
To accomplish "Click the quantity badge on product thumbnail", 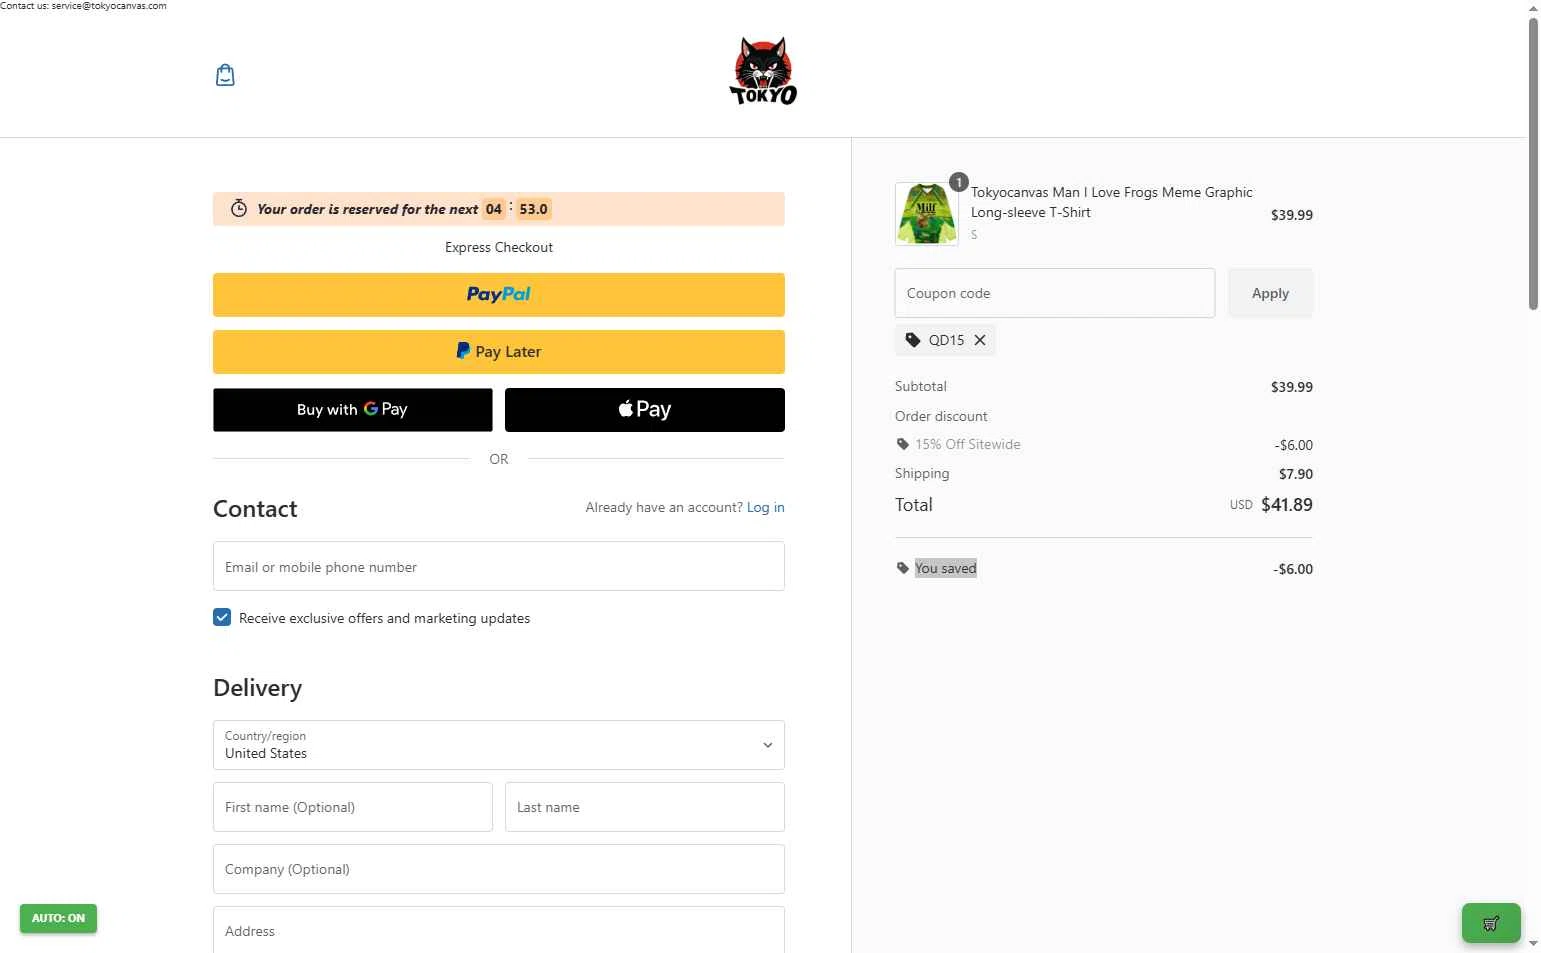I will tap(958, 182).
